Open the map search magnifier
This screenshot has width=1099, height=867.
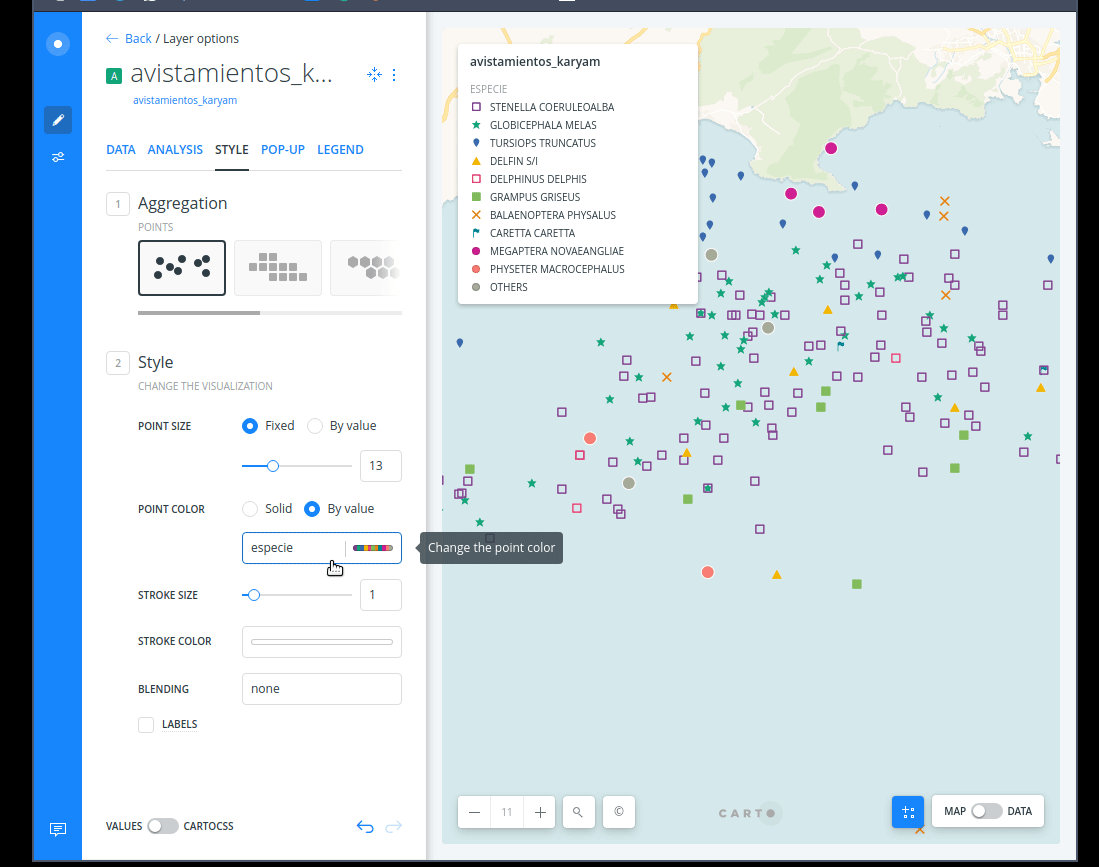(578, 812)
